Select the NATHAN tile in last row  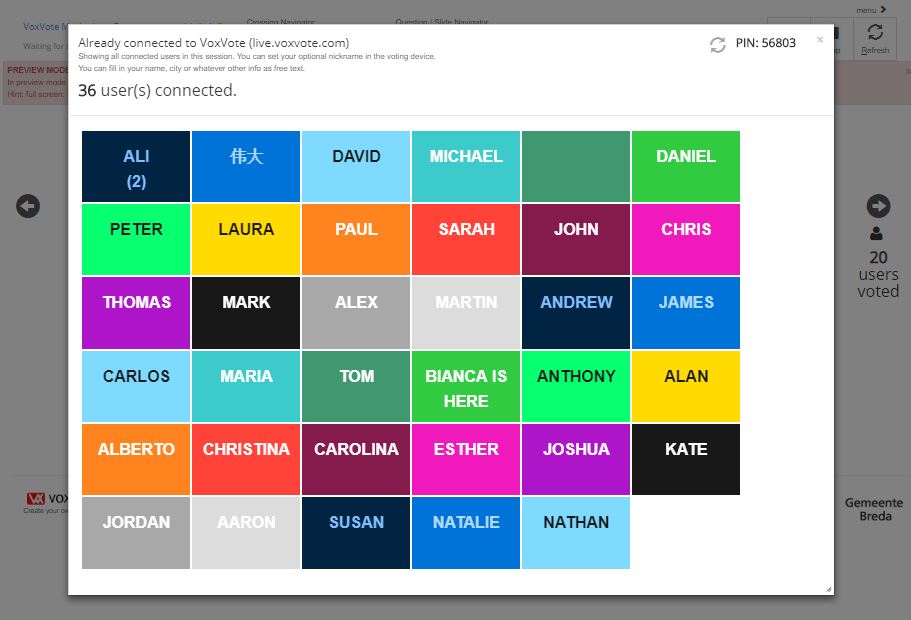pos(576,532)
